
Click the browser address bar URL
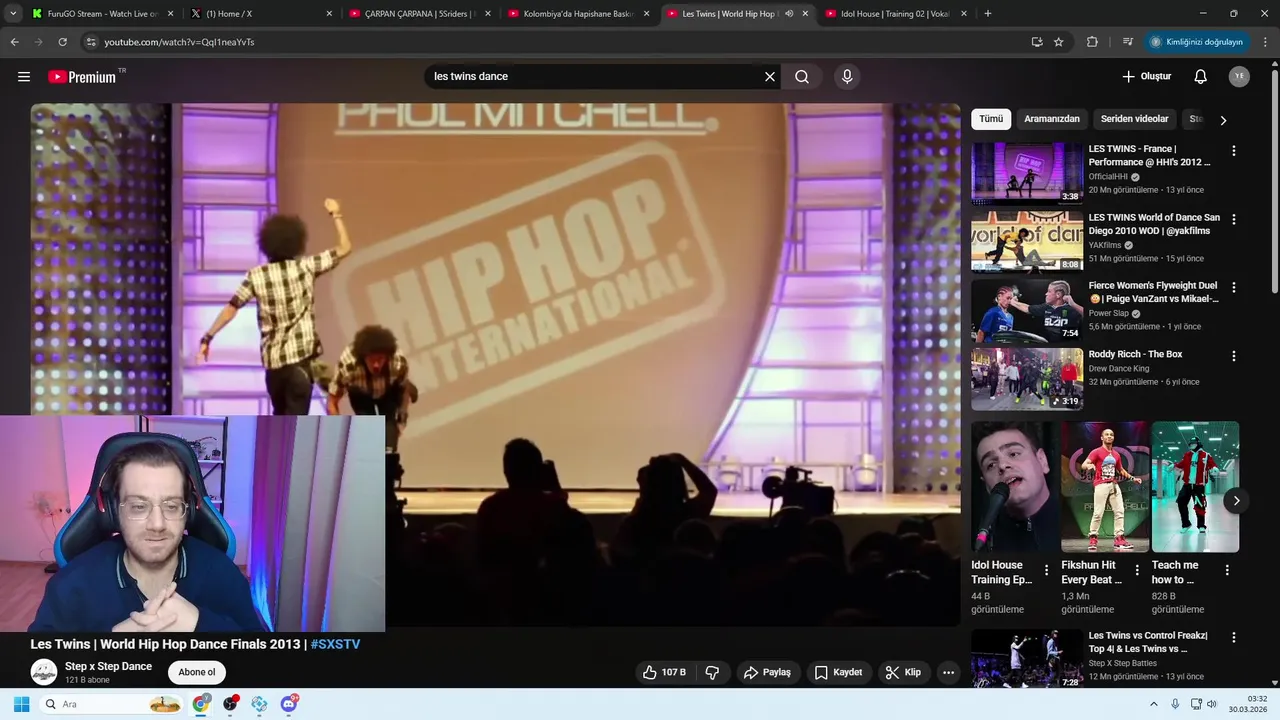(180, 42)
